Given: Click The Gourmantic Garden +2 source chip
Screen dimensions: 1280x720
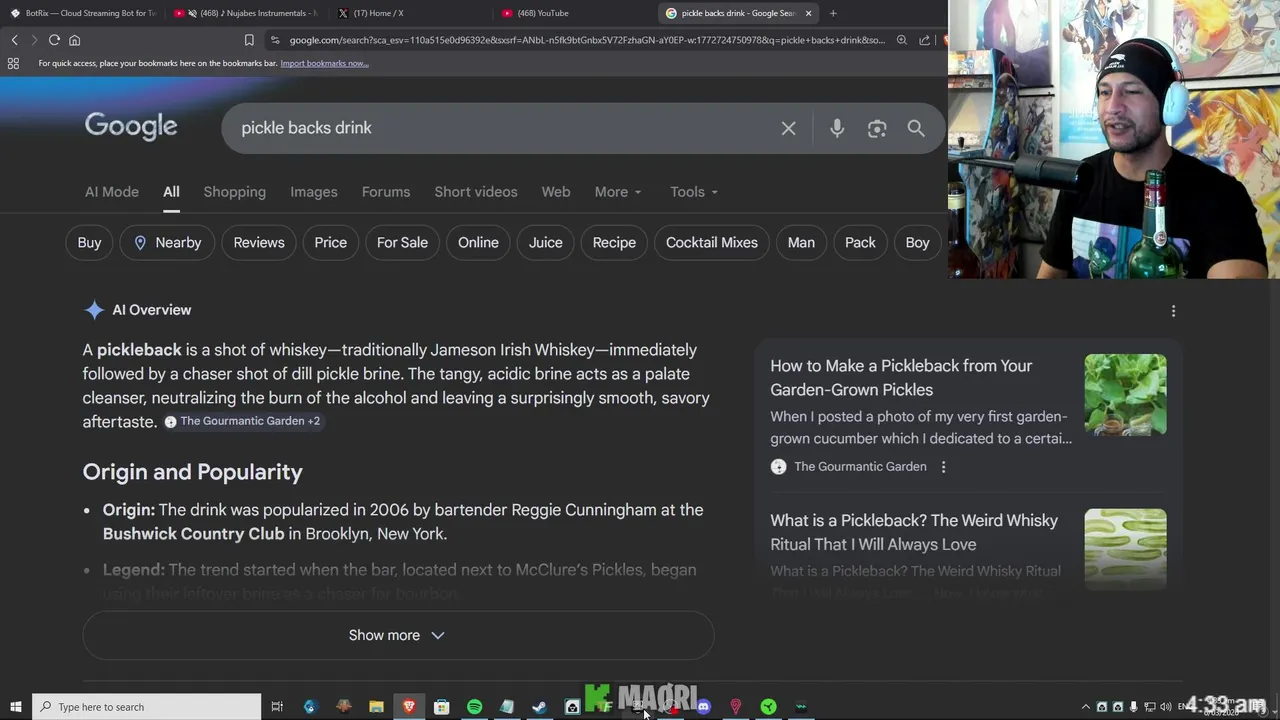Looking at the screenshot, I should pyautogui.click(x=243, y=421).
